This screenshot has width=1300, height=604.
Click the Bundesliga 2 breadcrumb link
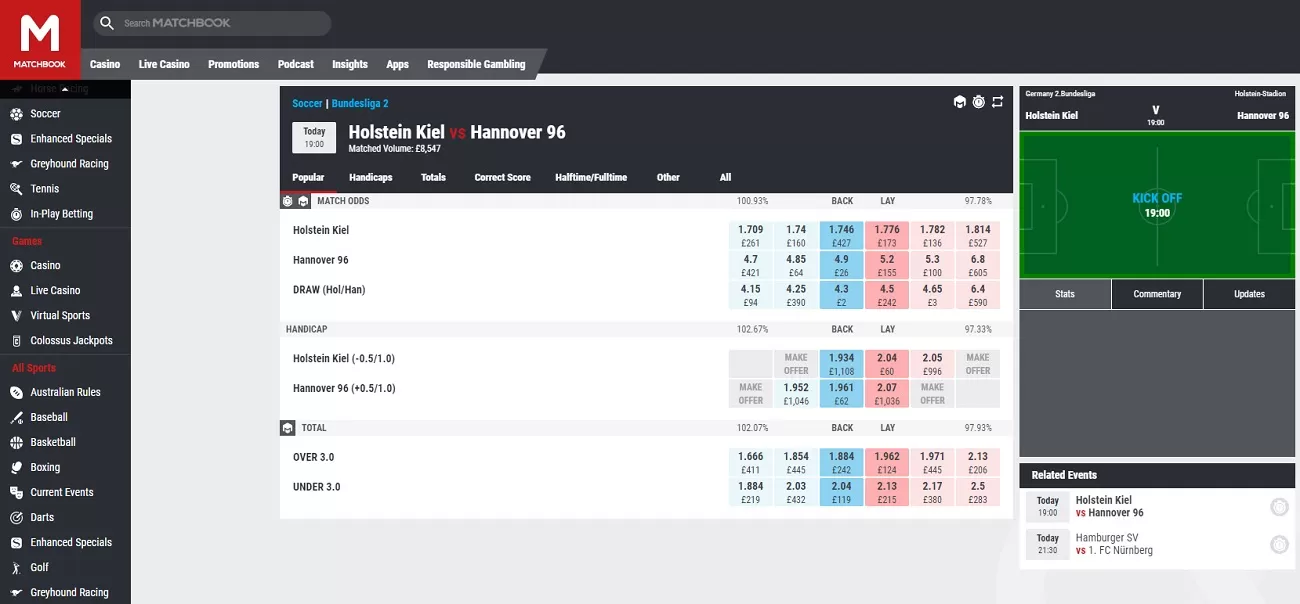pyautogui.click(x=360, y=103)
